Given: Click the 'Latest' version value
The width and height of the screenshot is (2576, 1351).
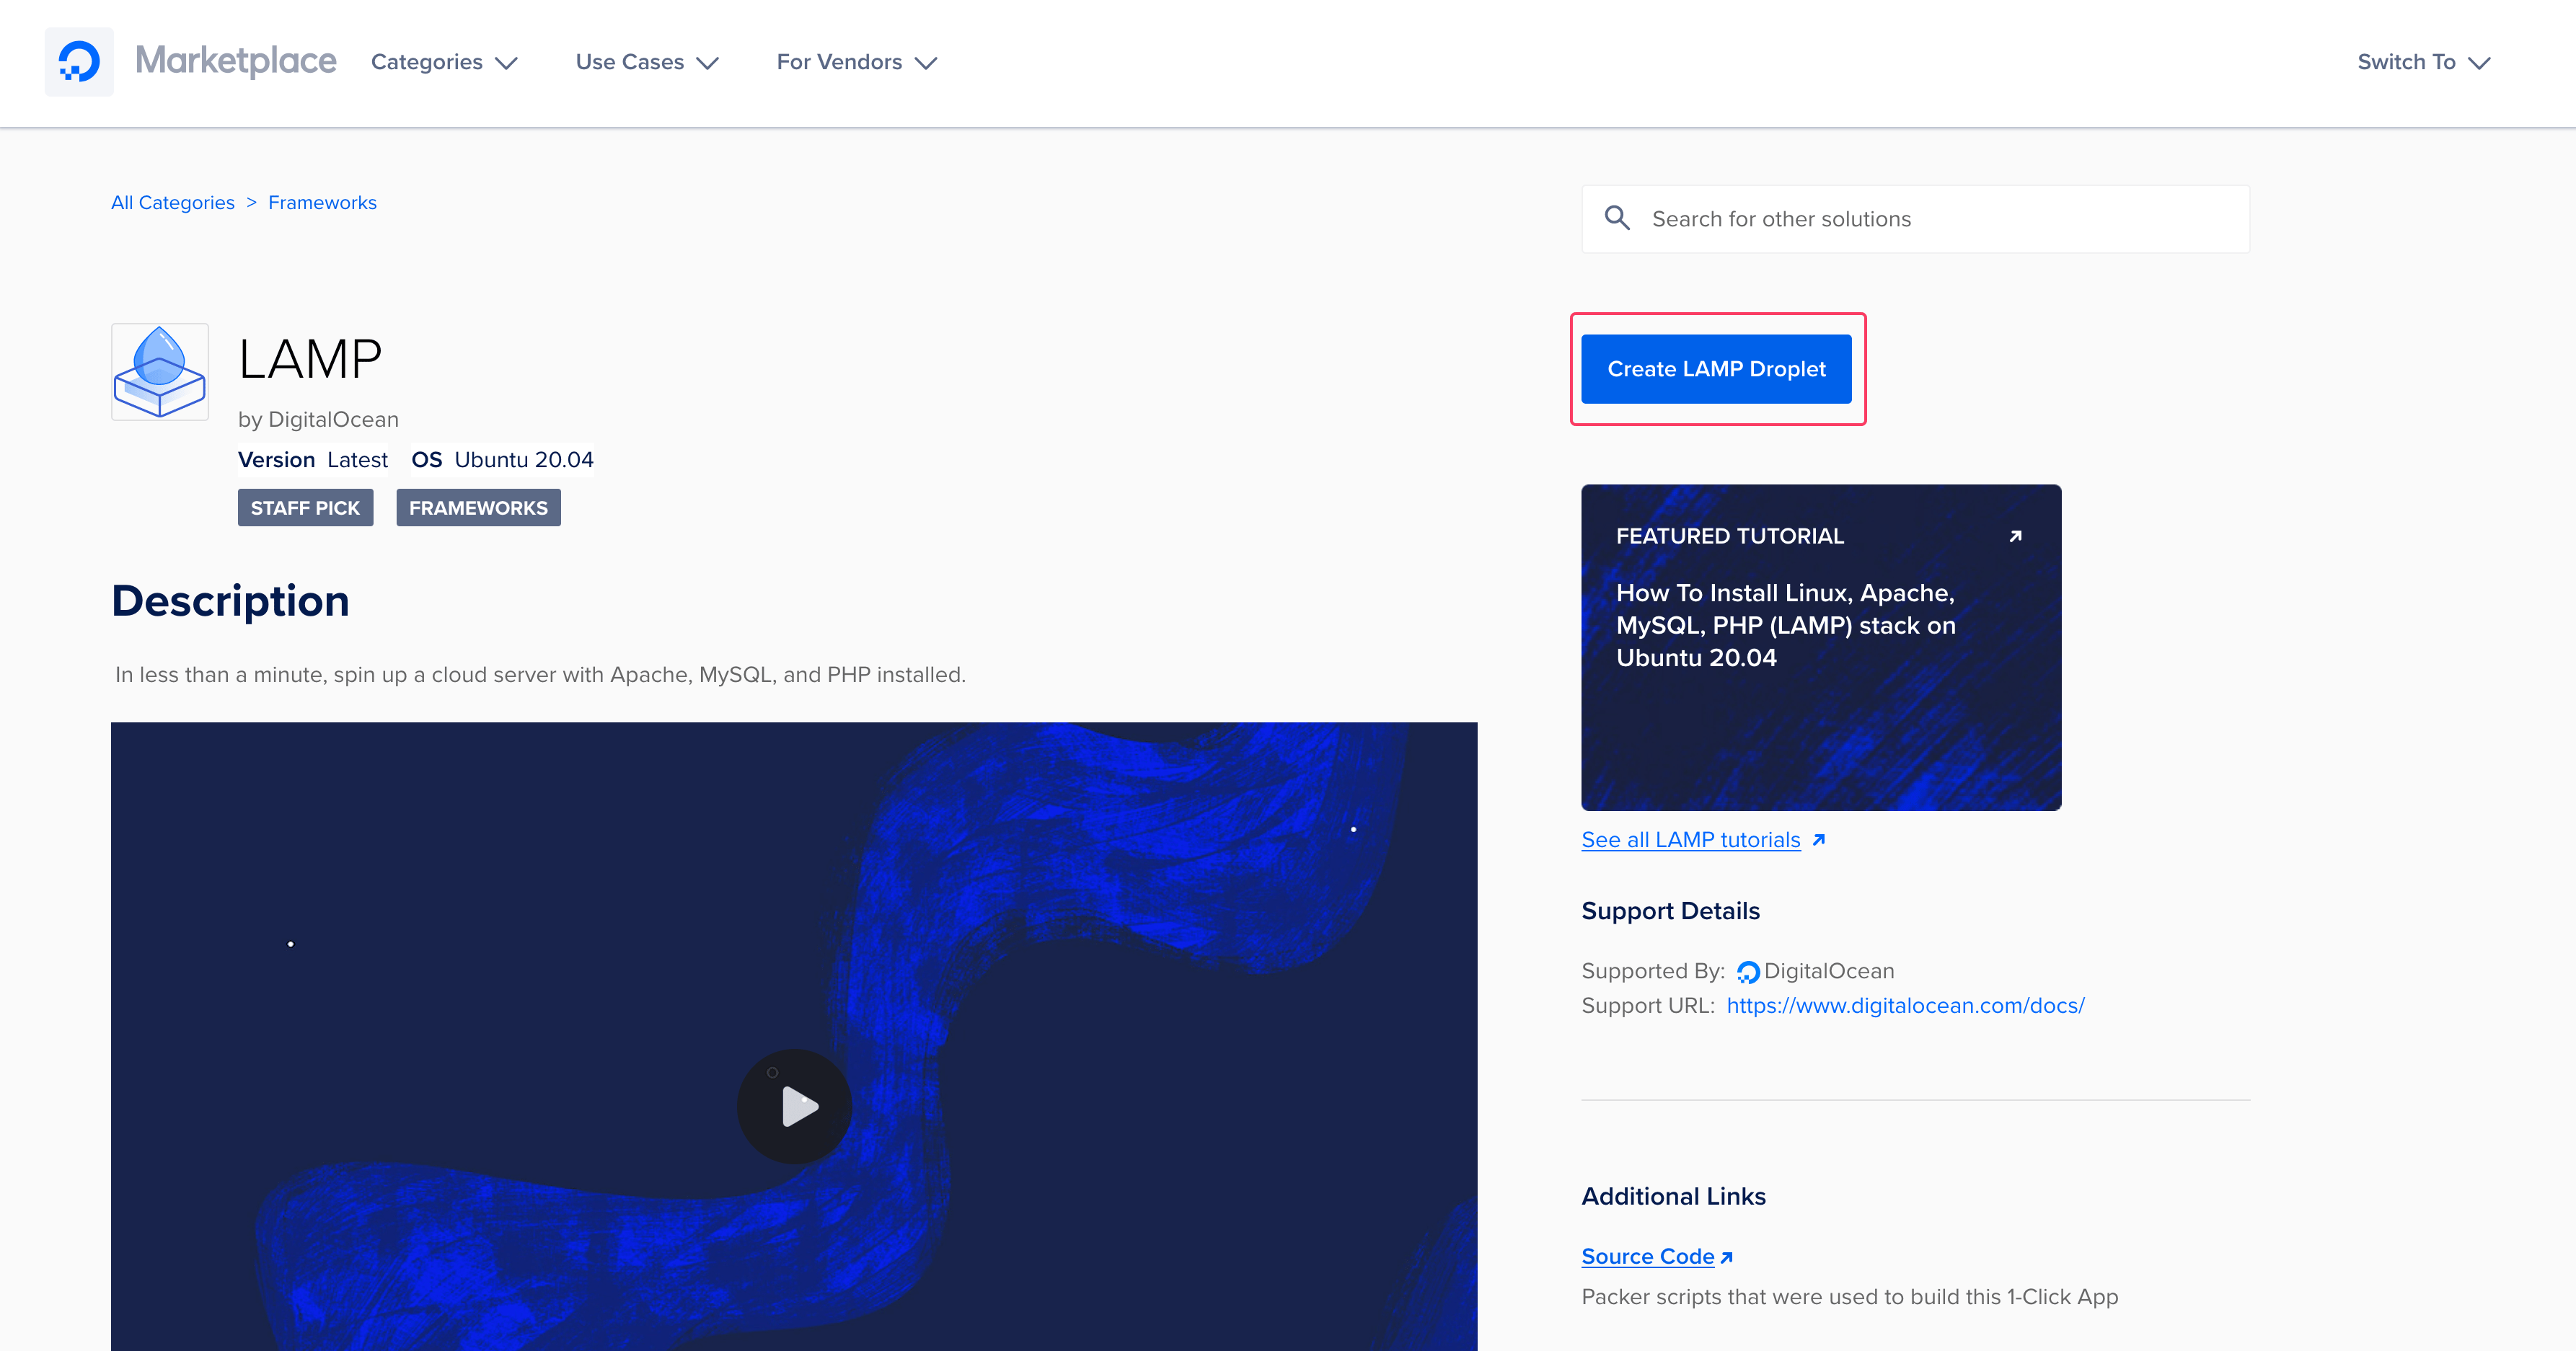Looking at the screenshot, I should (x=357, y=460).
